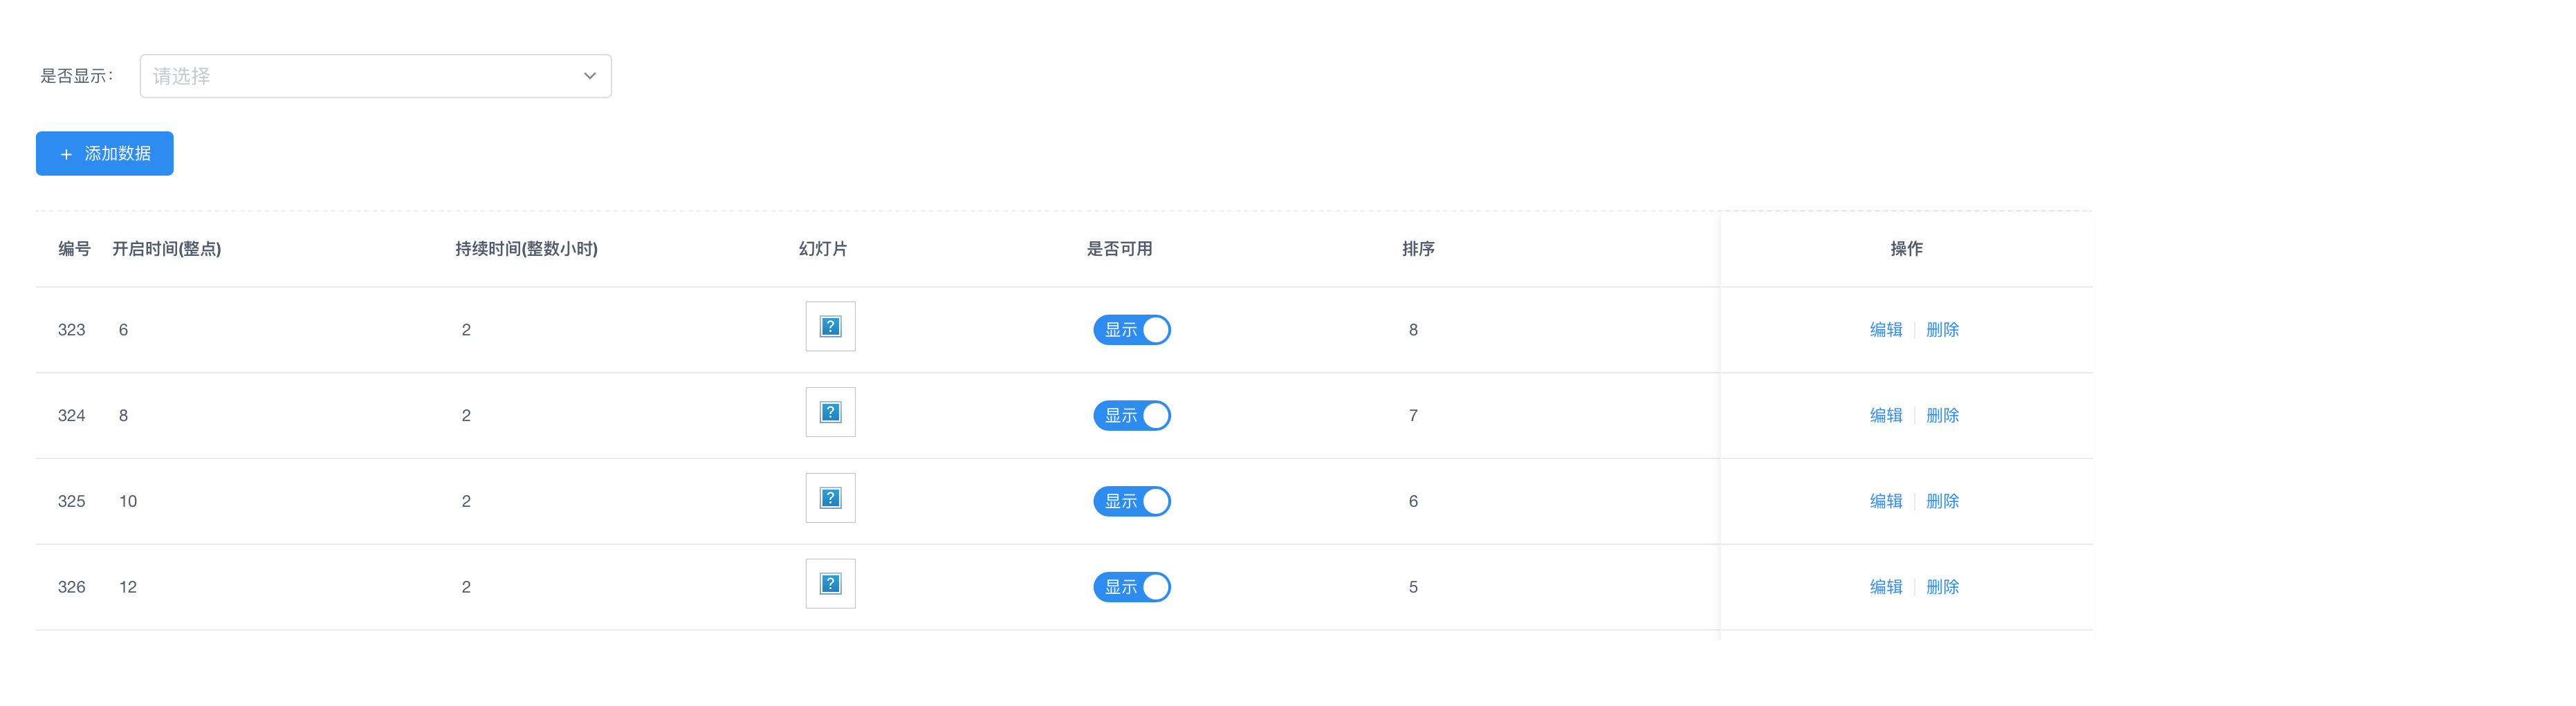Disable the 显示 switch for row 324

[x=1131, y=416]
